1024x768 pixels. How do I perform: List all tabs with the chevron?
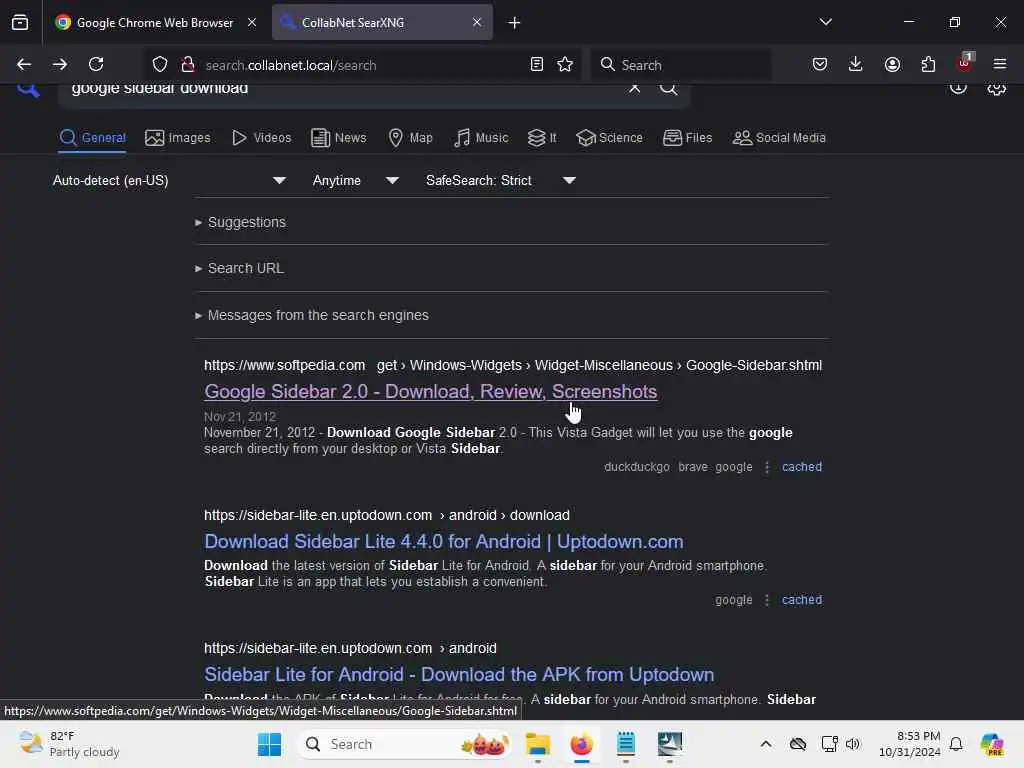pyautogui.click(x=825, y=22)
